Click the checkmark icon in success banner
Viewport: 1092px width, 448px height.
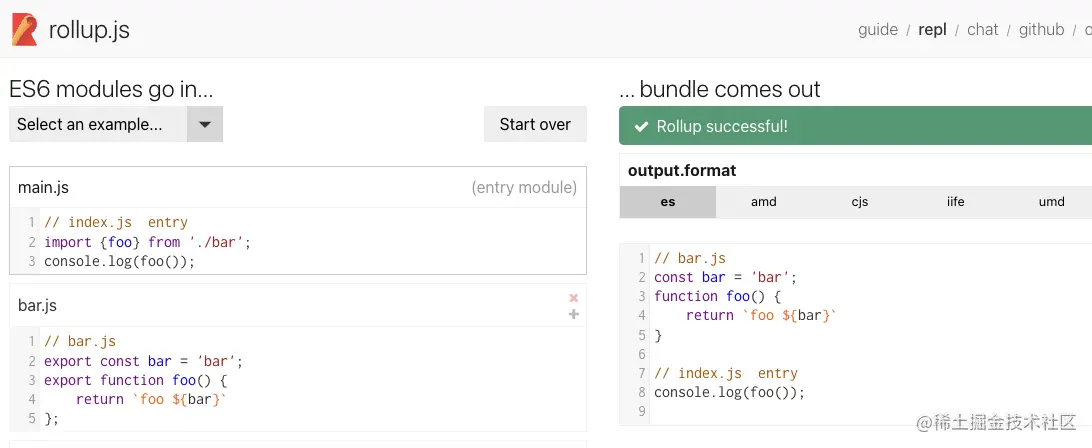[x=641, y=126]
